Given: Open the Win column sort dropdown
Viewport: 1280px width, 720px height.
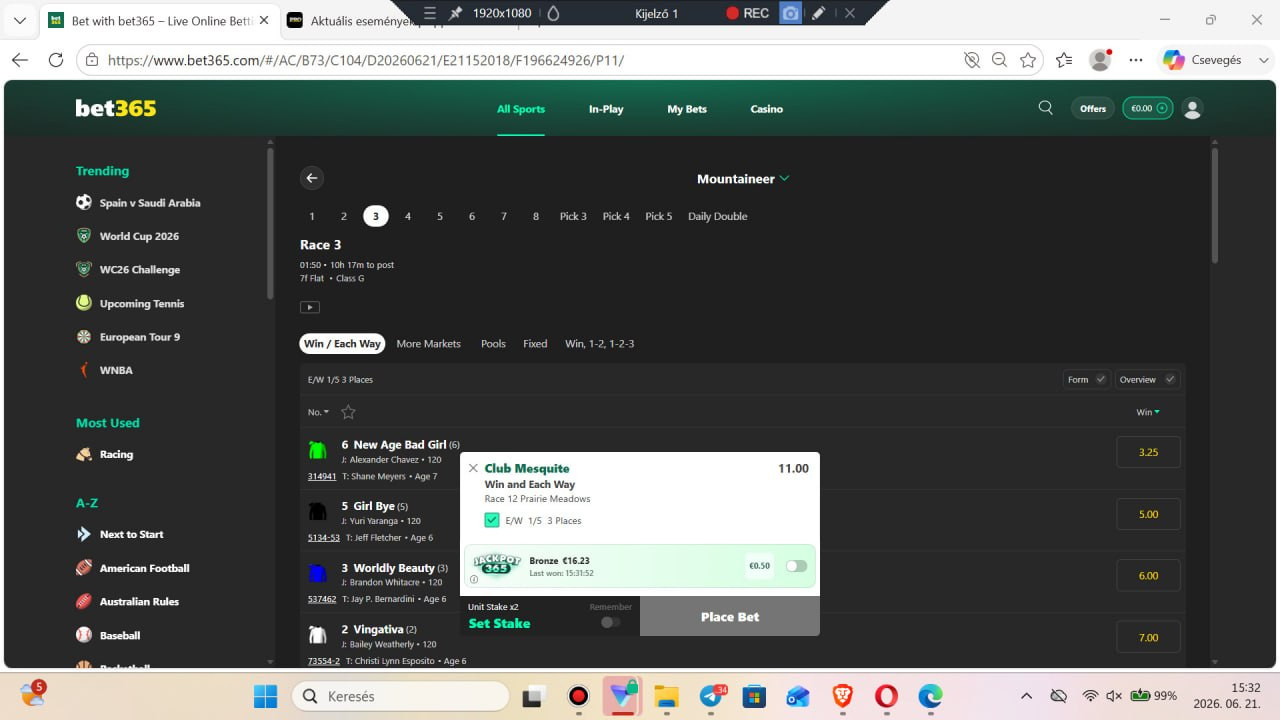Looking at the screenshot, I should (1148, 412).
